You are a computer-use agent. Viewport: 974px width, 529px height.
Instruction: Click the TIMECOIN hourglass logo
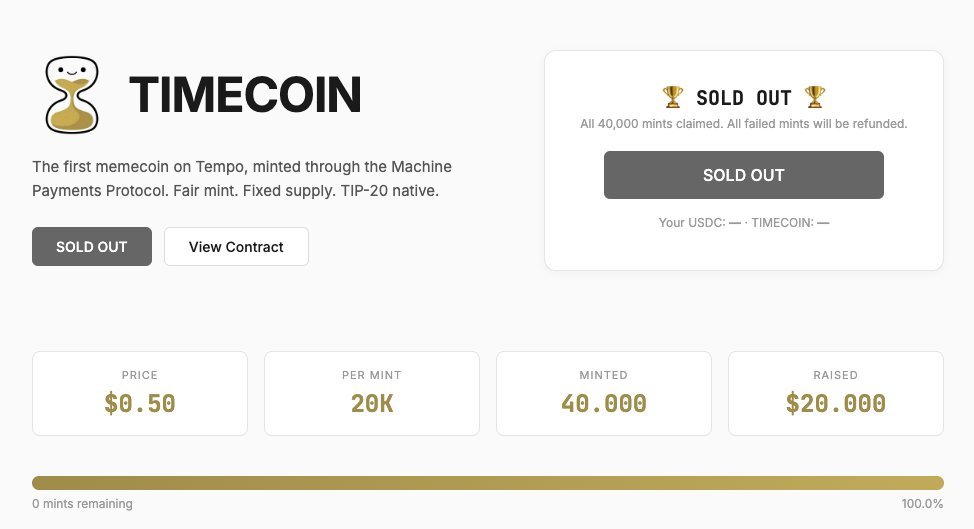click(73, 95)
